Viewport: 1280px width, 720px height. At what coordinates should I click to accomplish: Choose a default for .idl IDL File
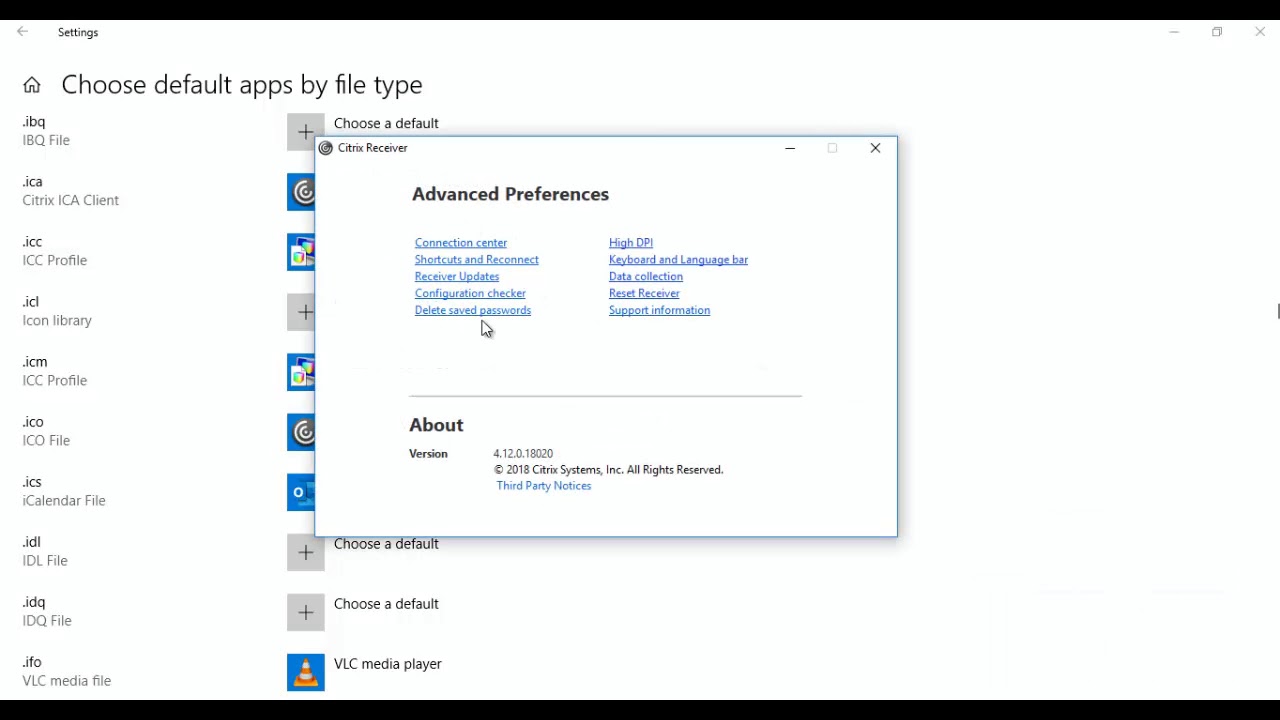386,544
